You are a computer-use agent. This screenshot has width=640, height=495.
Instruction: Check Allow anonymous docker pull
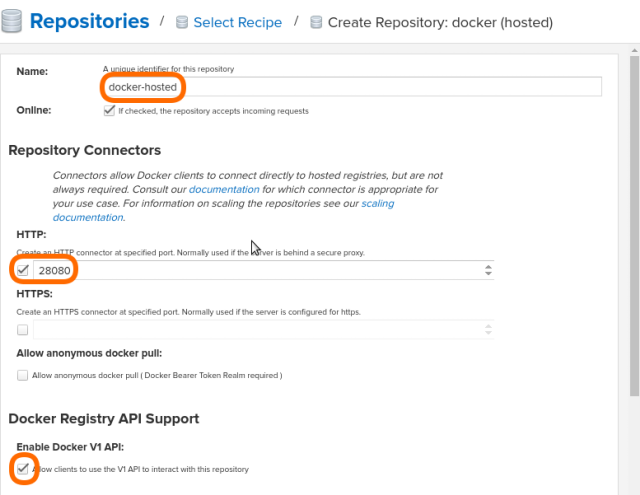[23, 375]
